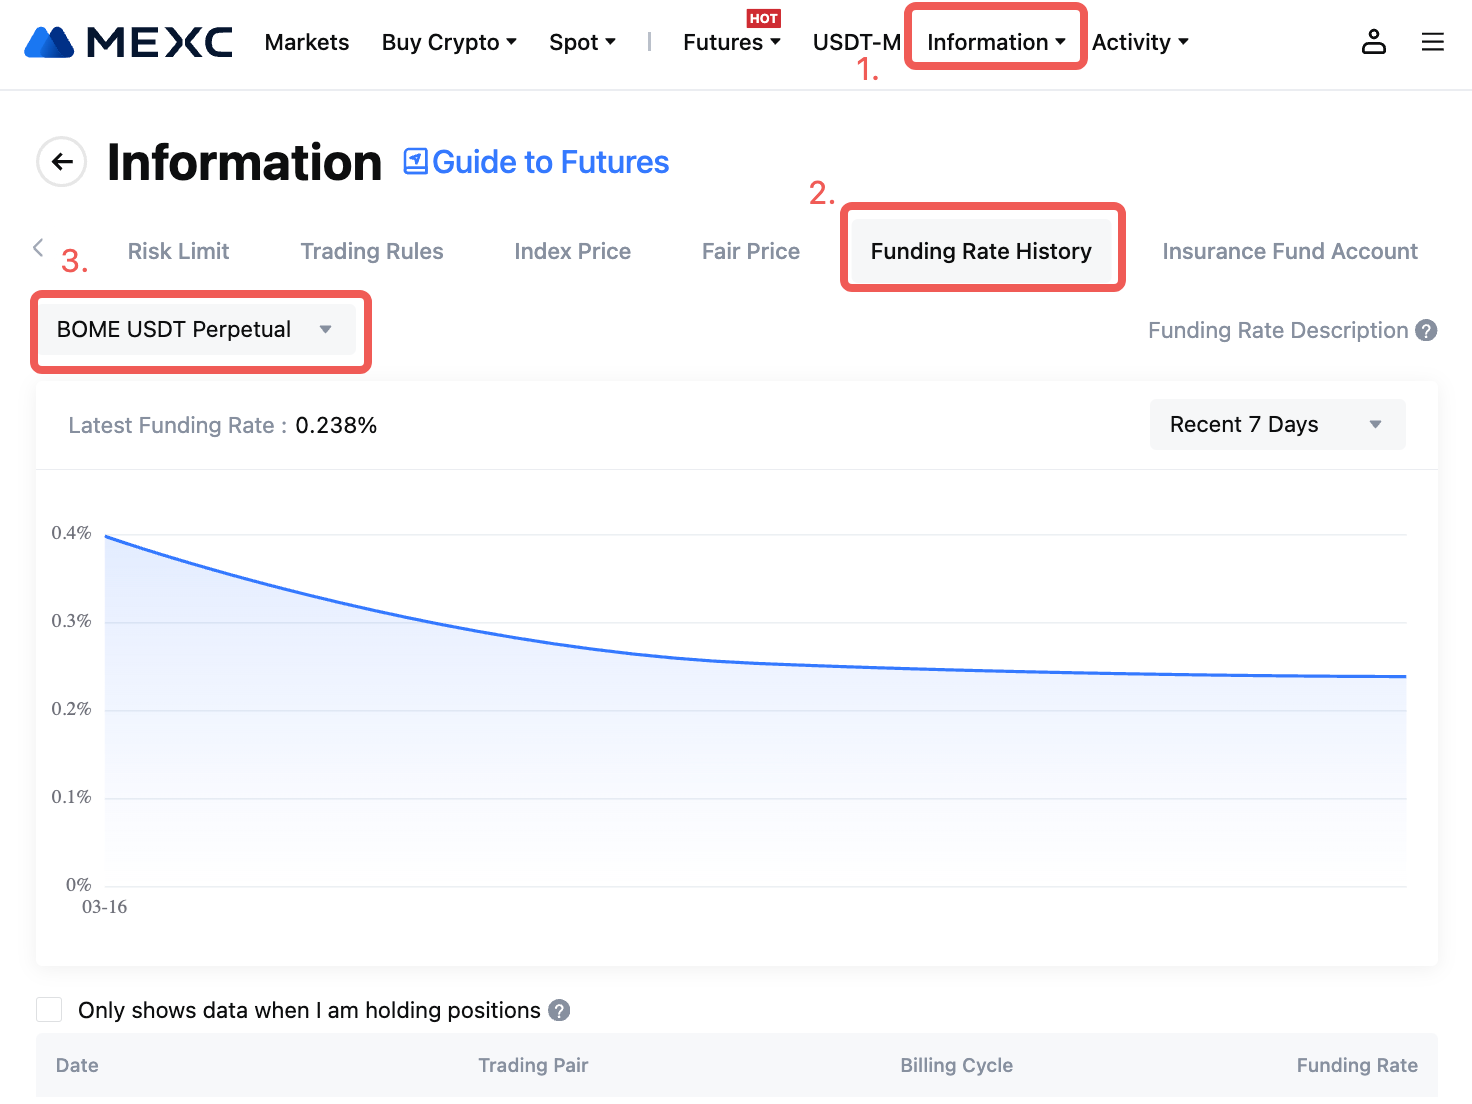Click the MEXC logo icon
The height and width of the screenshot is (1104, 1472).
[x=49, y=42]
